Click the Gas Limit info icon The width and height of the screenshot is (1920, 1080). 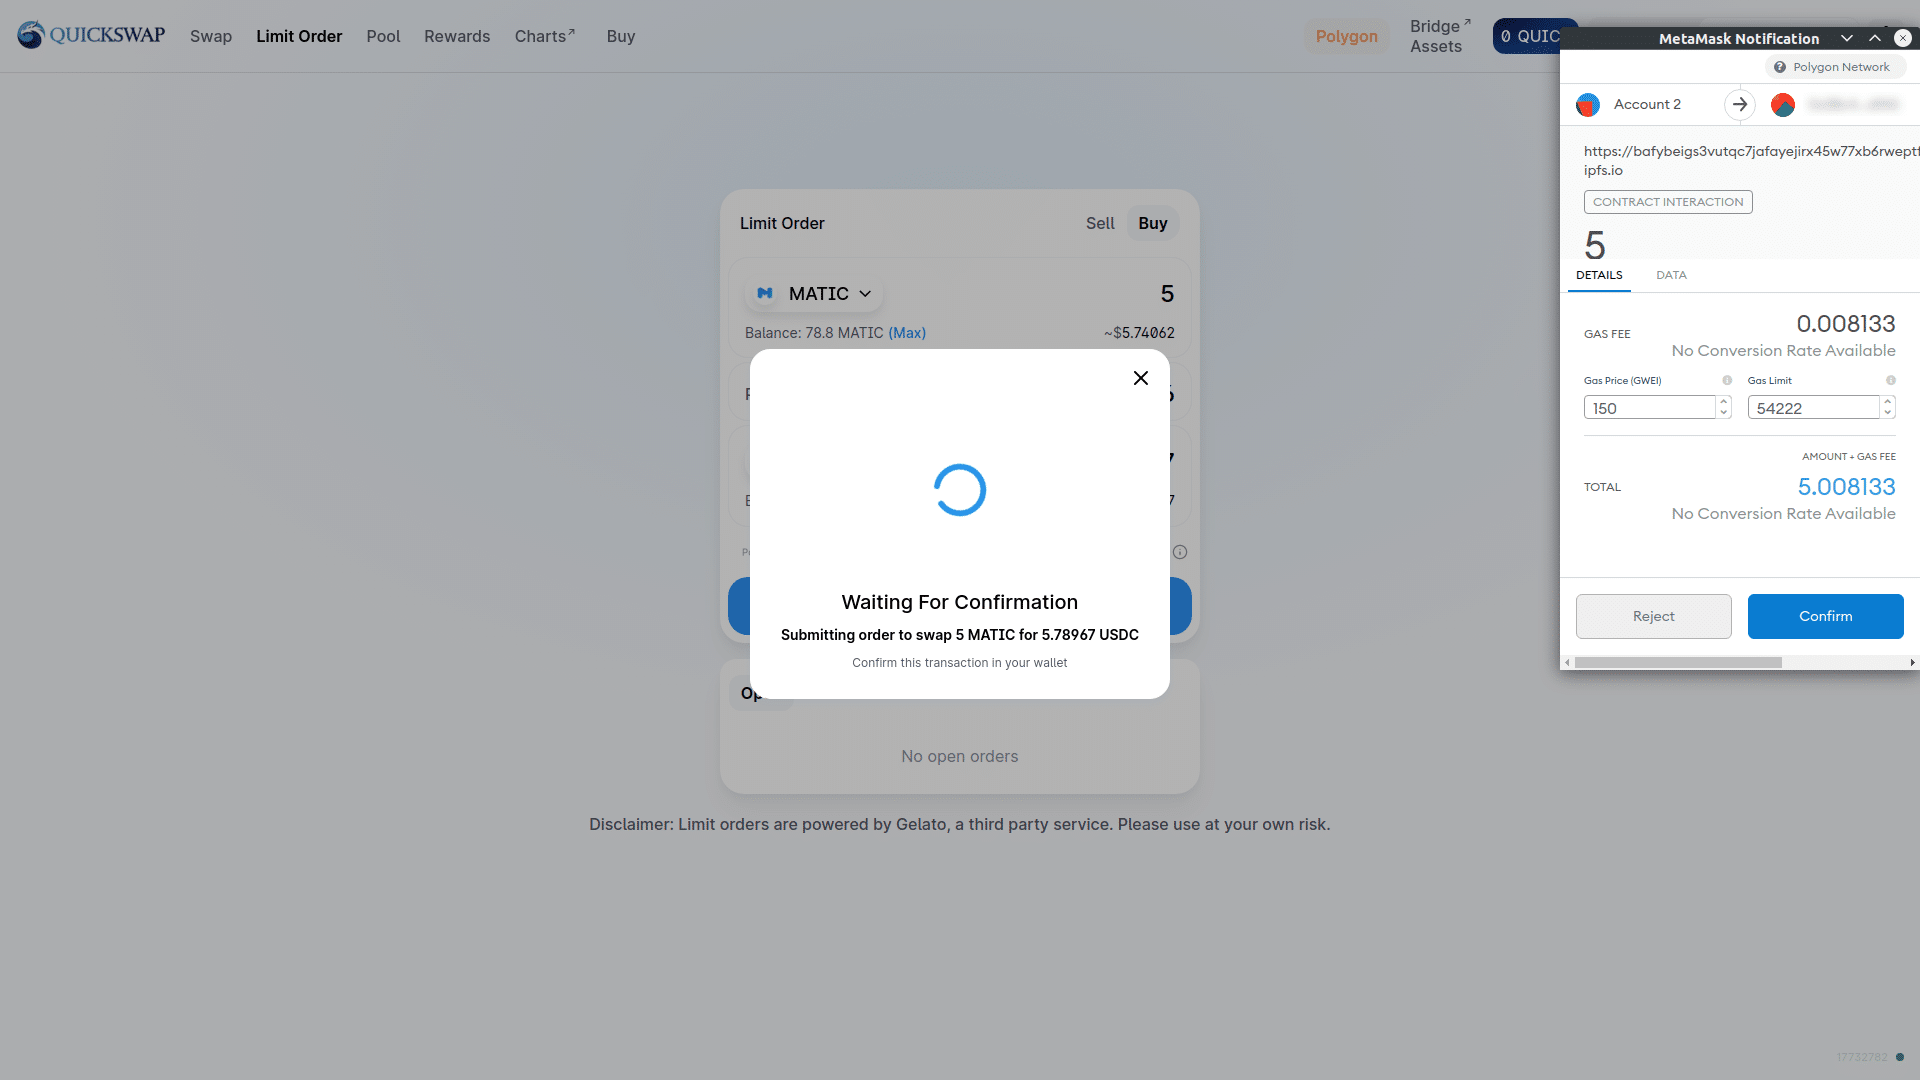(x=1891, y=381)
